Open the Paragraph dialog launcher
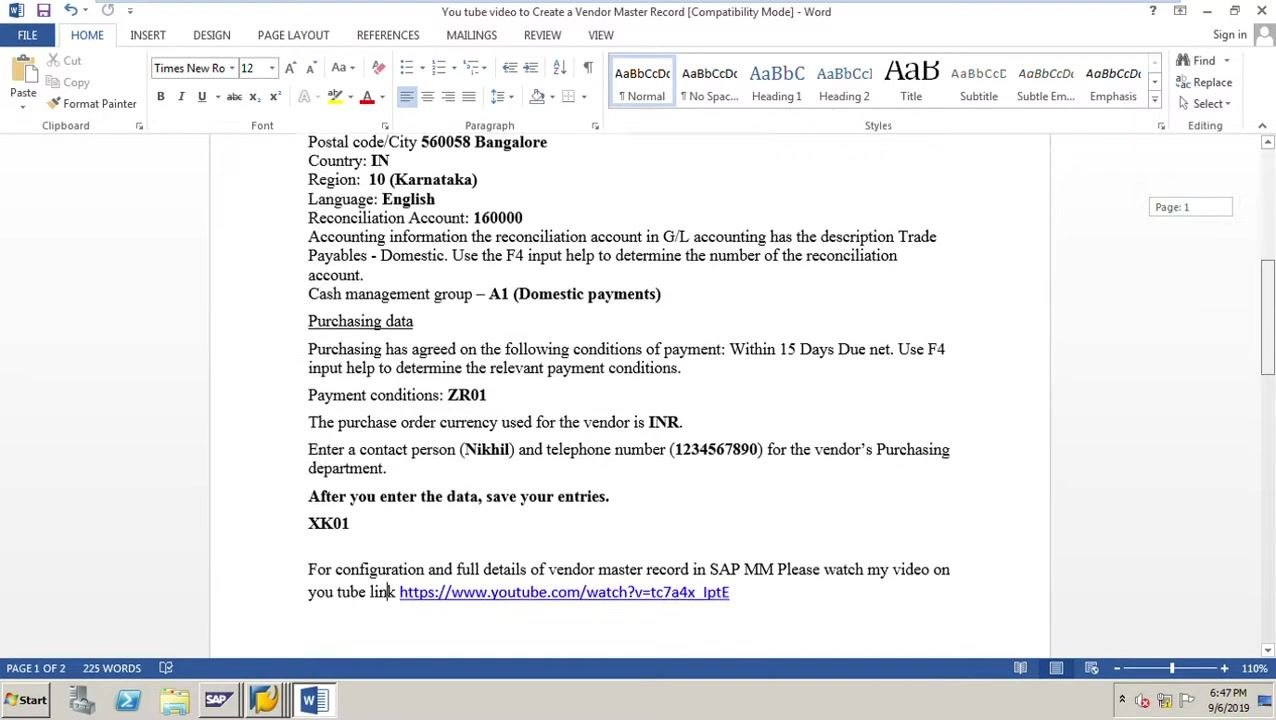 (x=595, y=126)
